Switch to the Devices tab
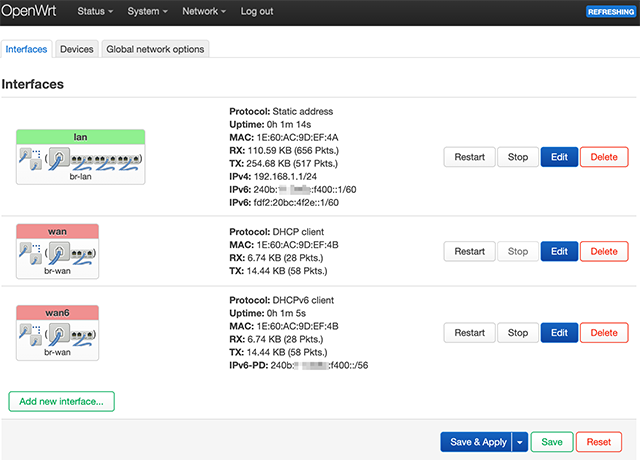This screenshot has height=460, width=640. point(76,49)
